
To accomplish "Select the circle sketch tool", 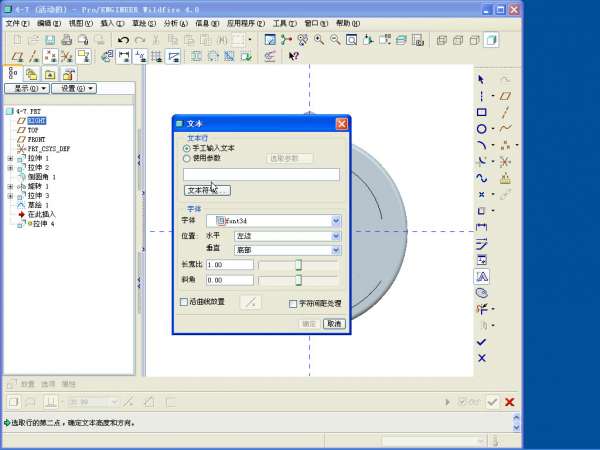I will tap(481, 129).
